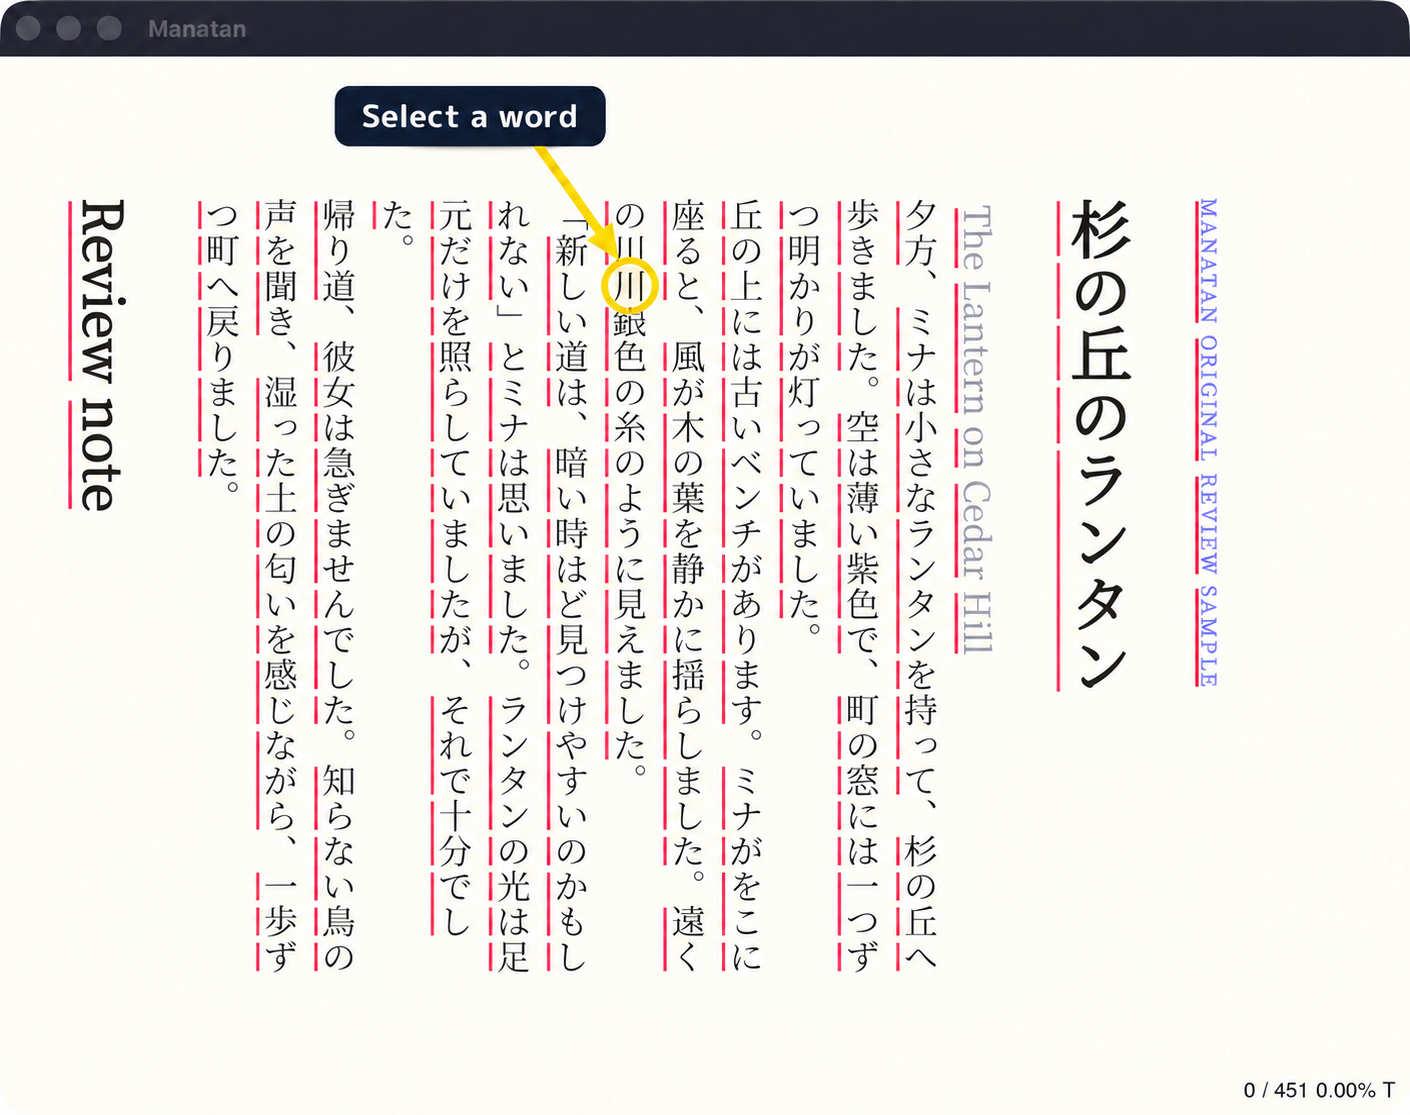
Task: Select the word 鳥 in the story
Action: (339, 920)
